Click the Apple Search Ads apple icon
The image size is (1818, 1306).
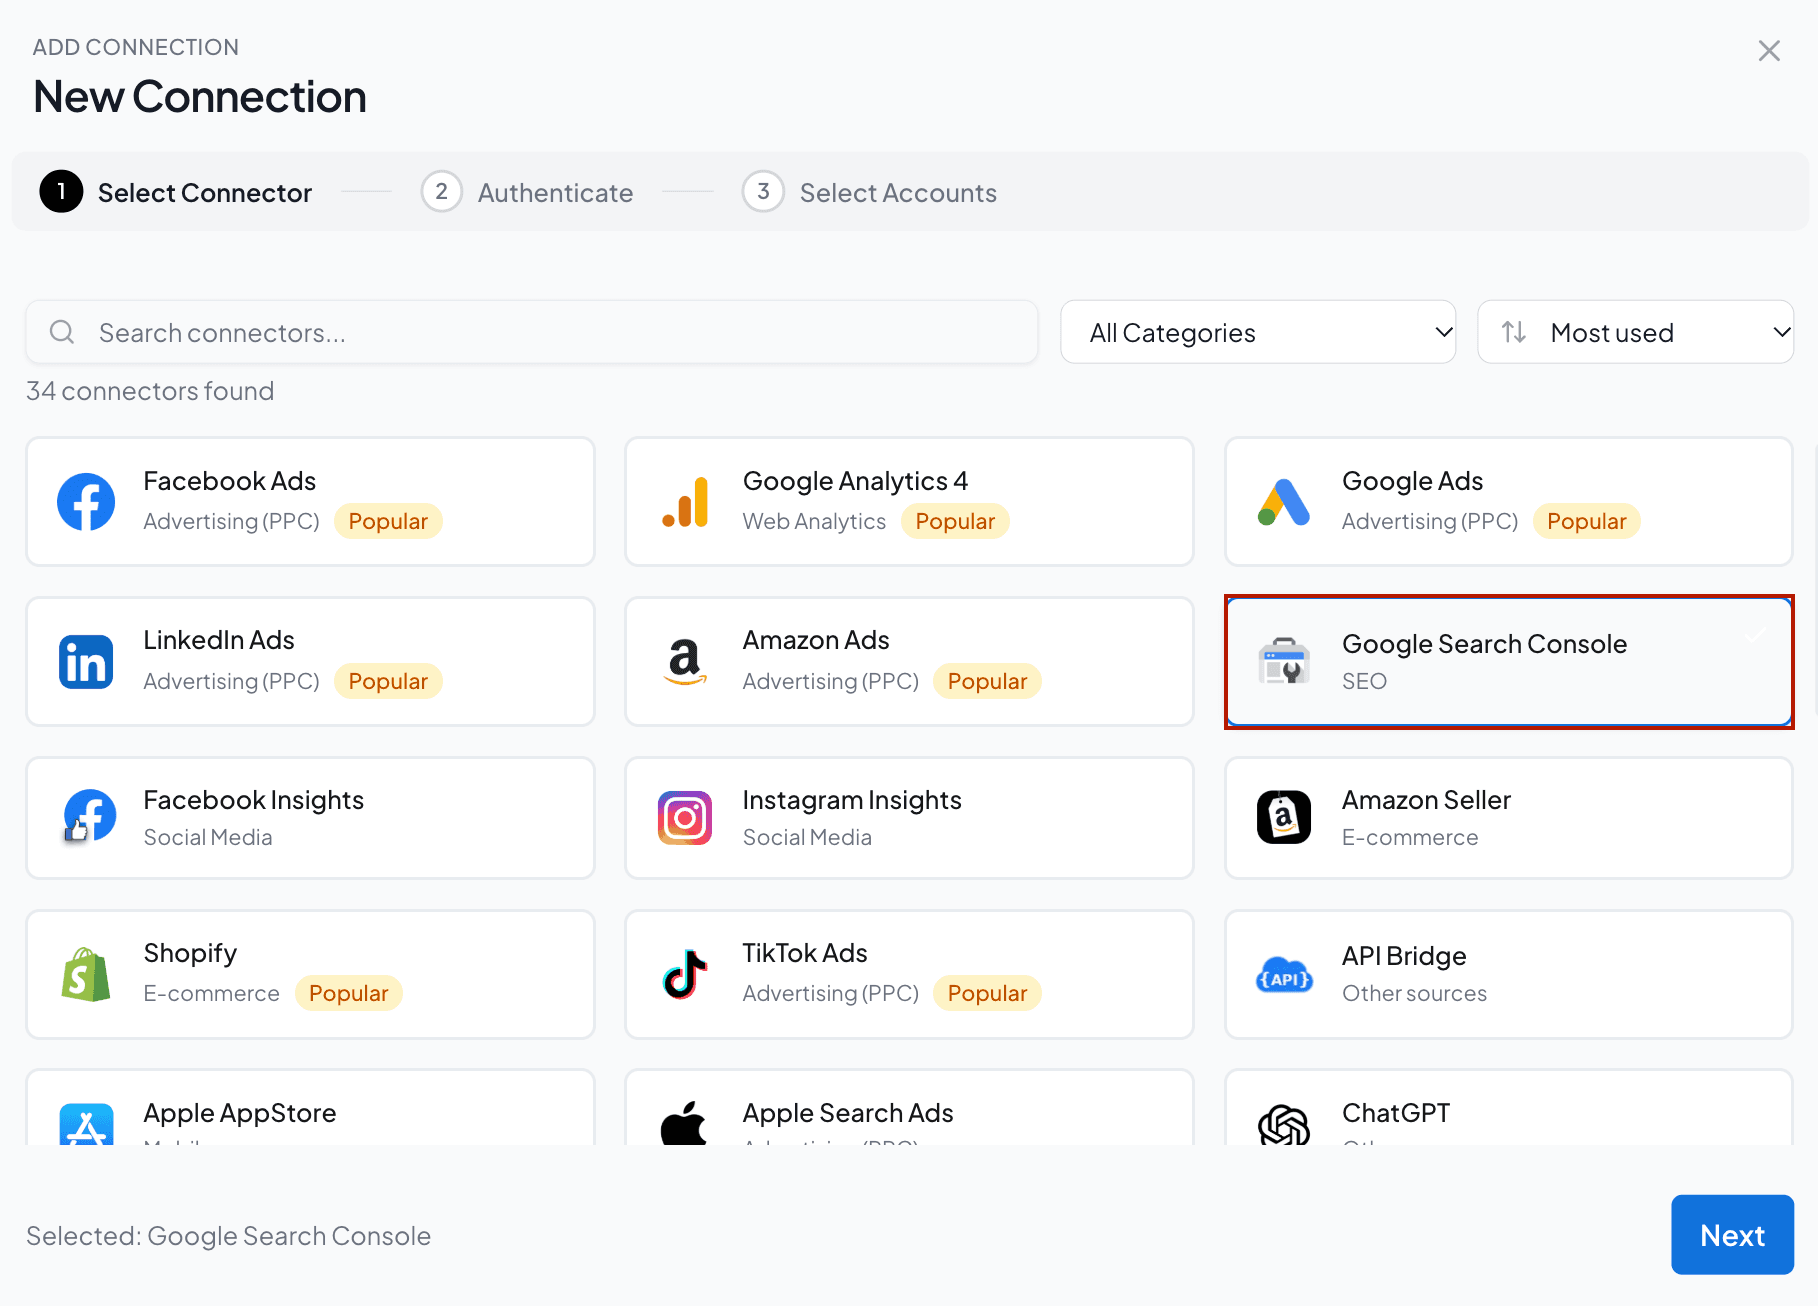click(685, 1123)
